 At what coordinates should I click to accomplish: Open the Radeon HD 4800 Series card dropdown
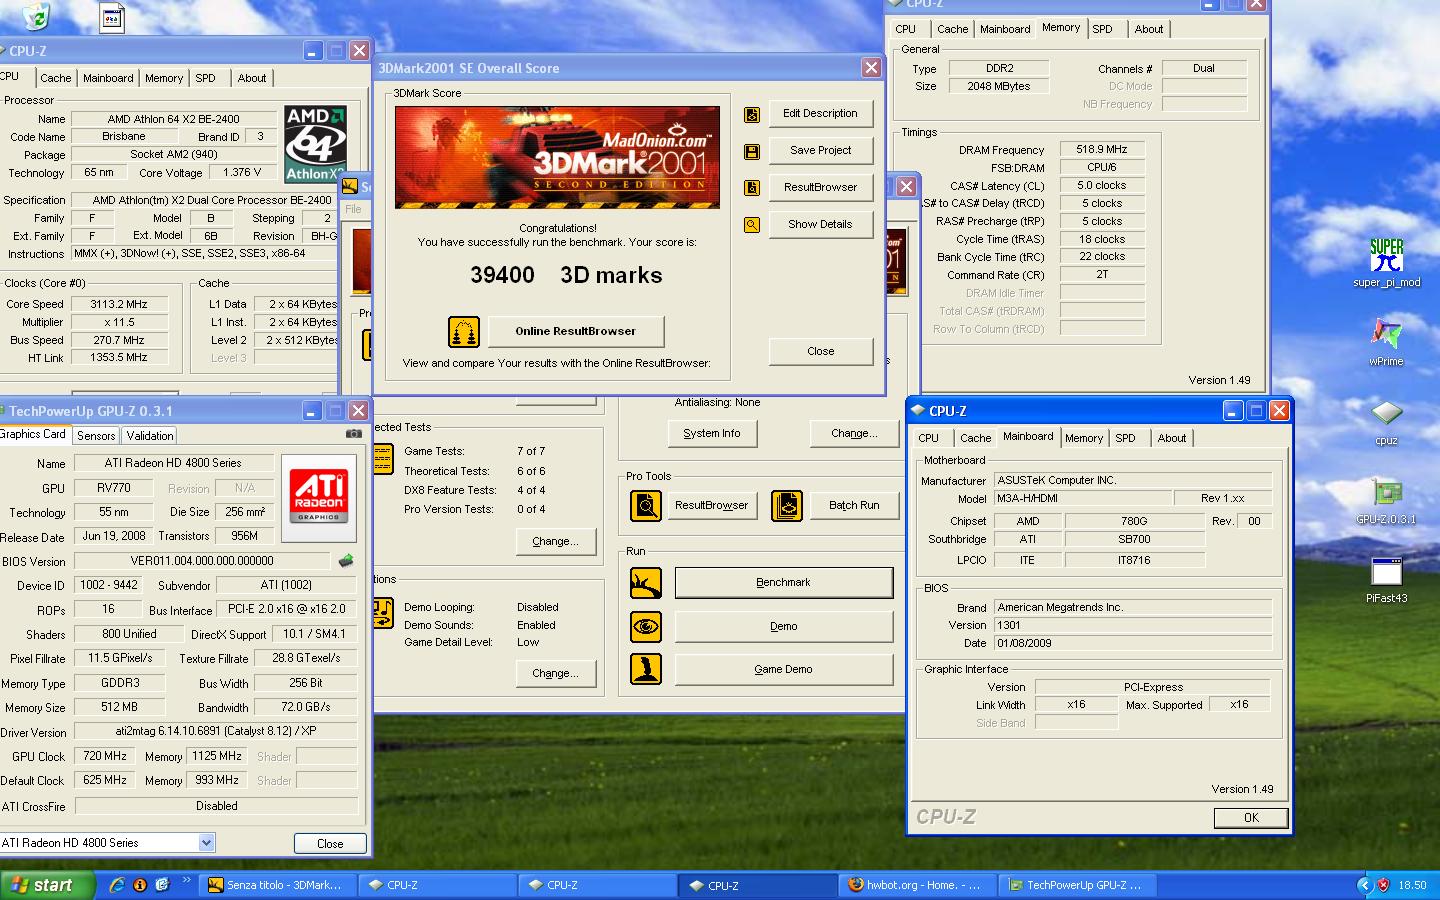click(206, 843)
